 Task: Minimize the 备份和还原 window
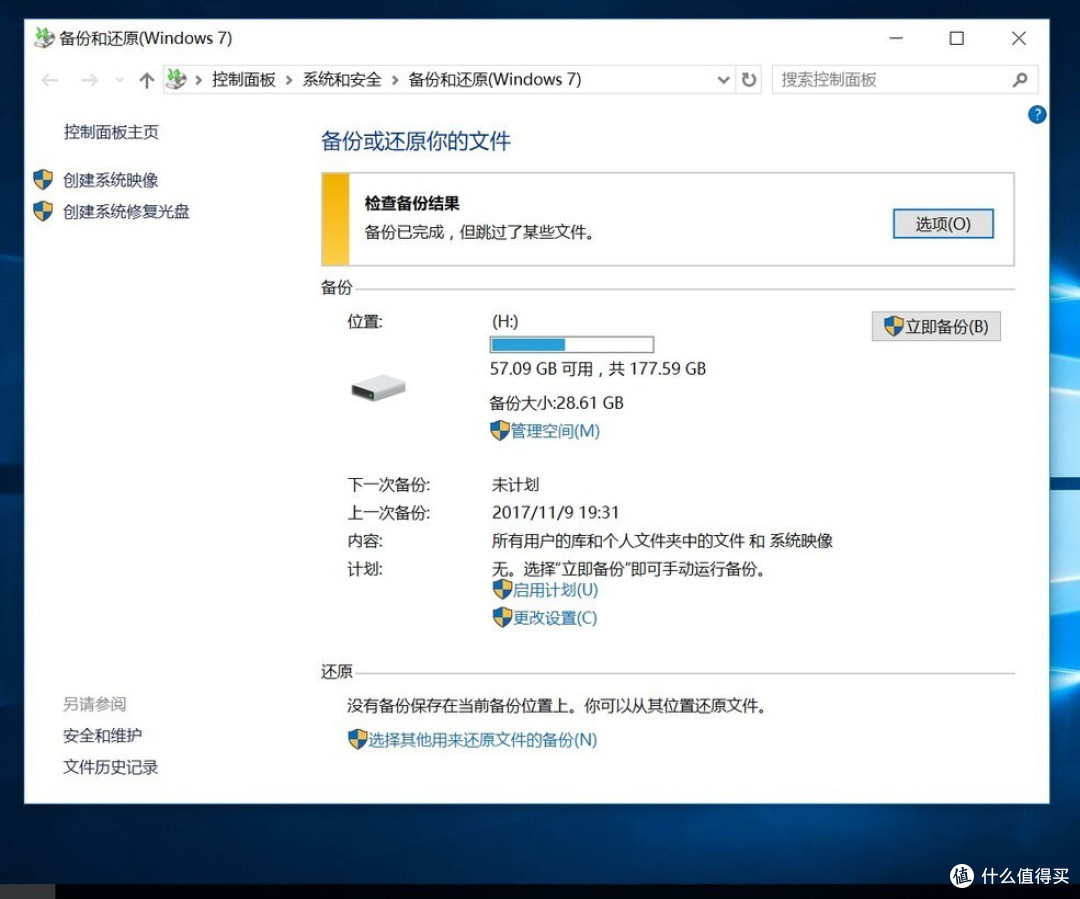tap(895, 38)
